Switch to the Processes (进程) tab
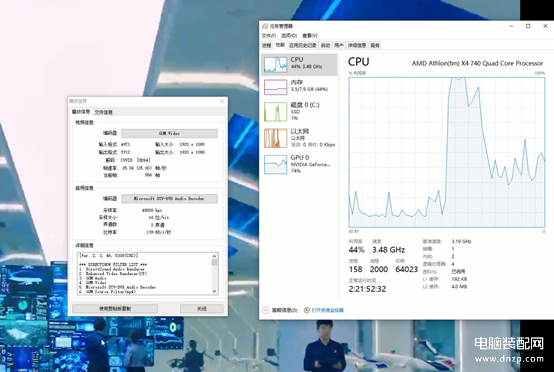Viewport: 554px width, 372px height. pos(267,45)
